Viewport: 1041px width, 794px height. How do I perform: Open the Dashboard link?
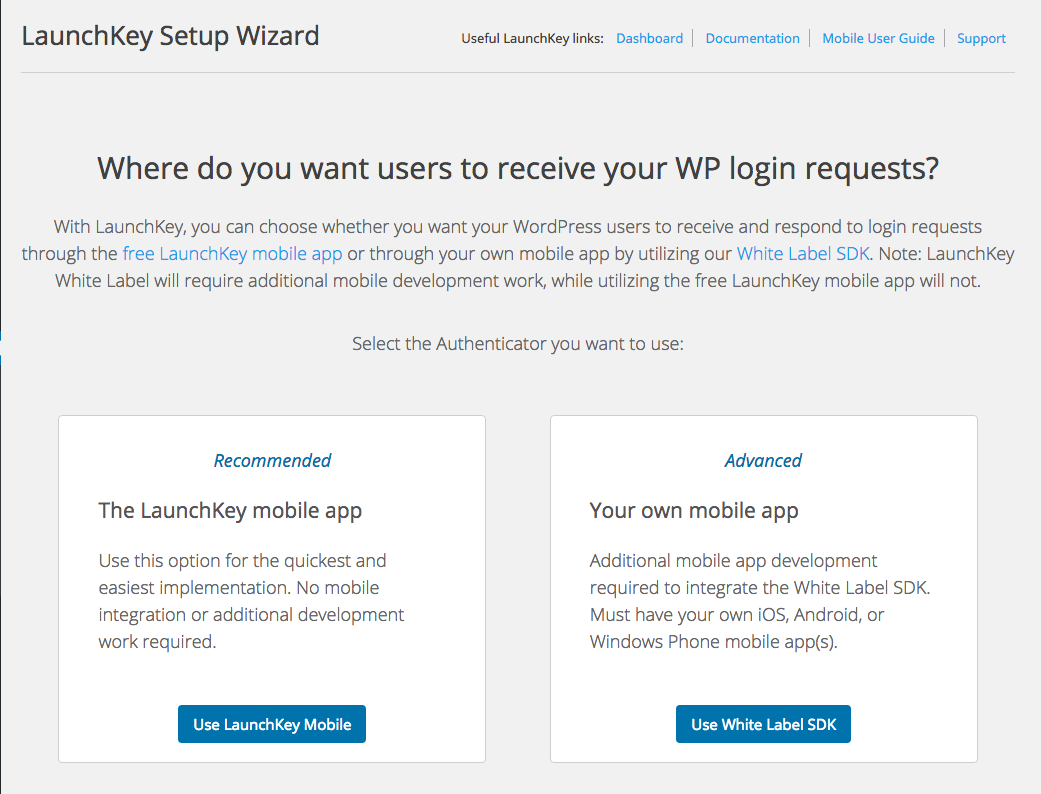point(649,39)
